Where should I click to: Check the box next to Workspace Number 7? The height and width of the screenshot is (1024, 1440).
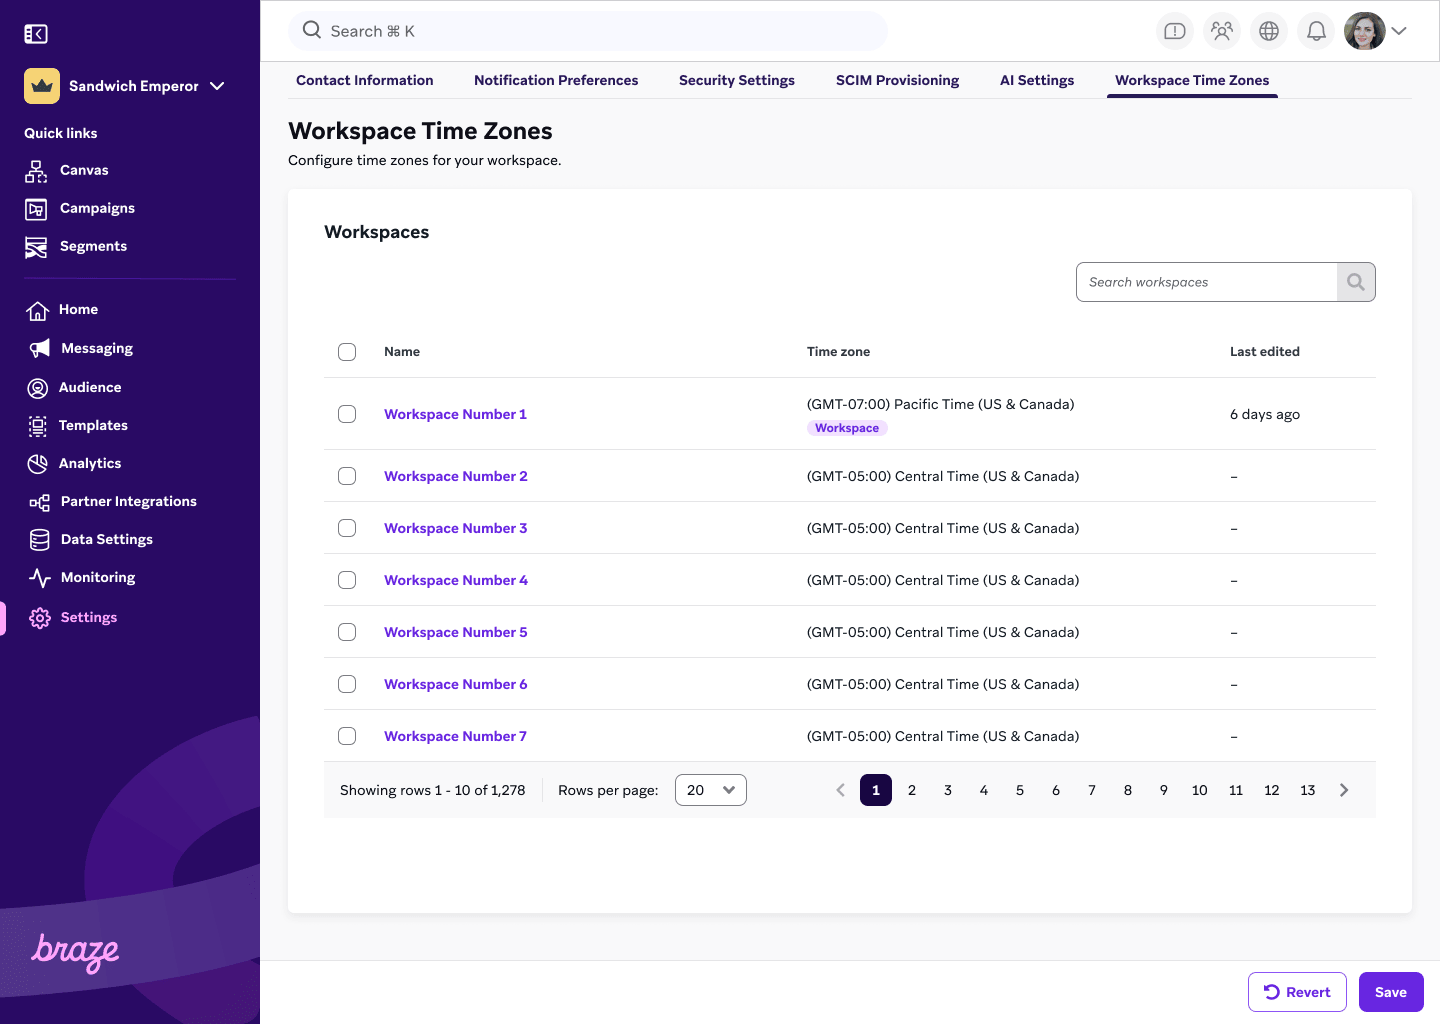coord(347,736)
